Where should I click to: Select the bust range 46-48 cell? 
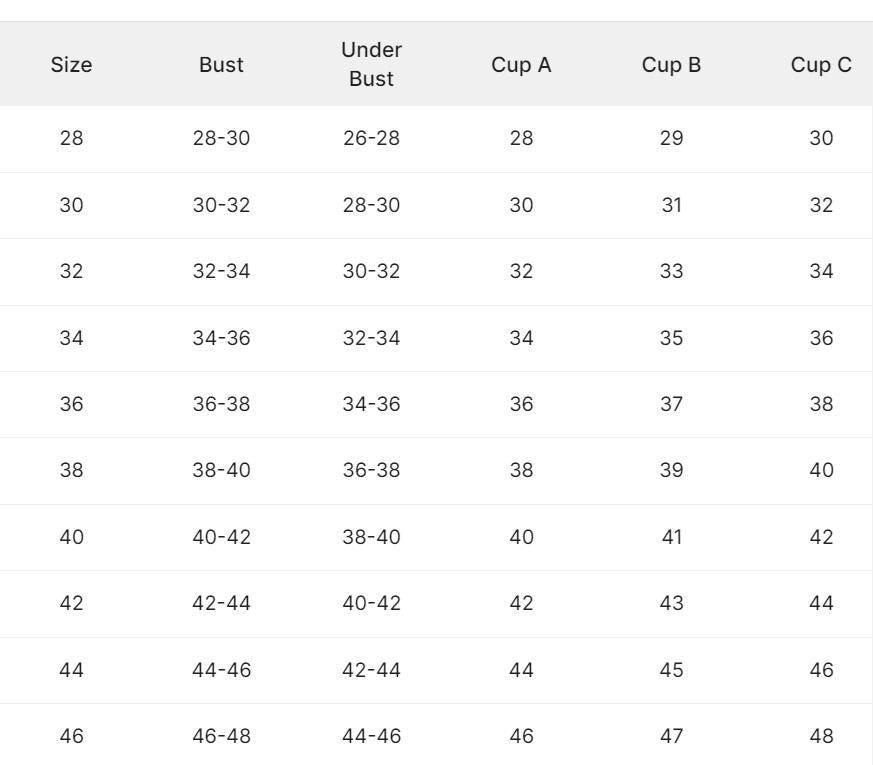(x=221, y=736)
